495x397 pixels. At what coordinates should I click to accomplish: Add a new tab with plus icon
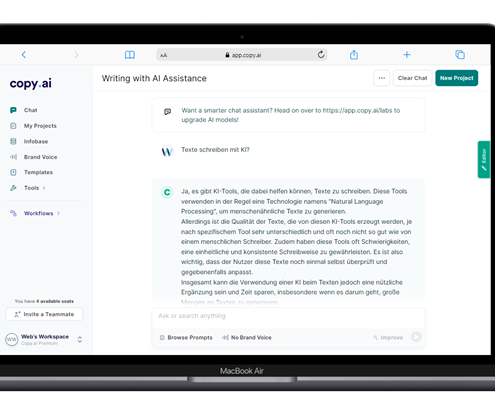407,54
